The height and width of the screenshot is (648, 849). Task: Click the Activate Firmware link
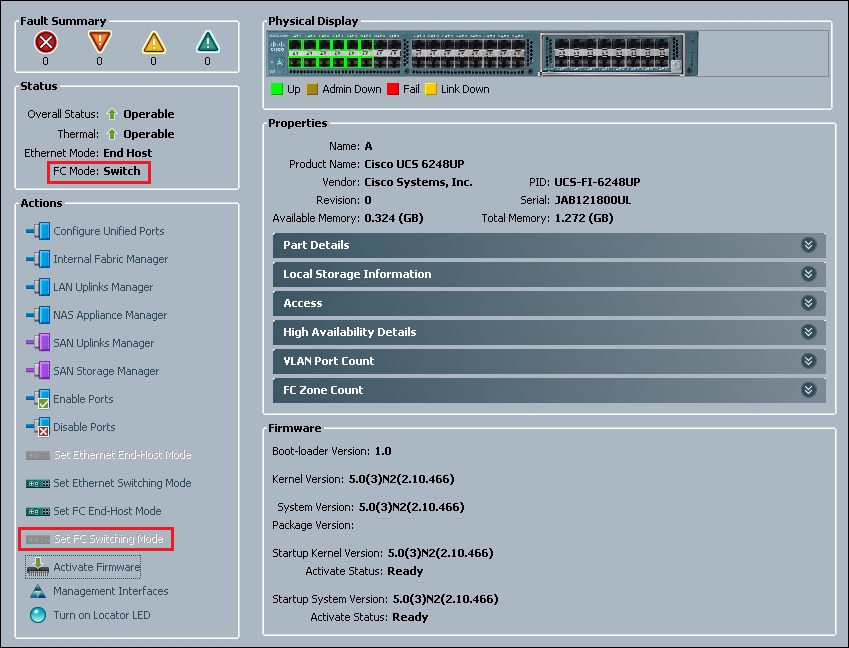tap(96, 567)
